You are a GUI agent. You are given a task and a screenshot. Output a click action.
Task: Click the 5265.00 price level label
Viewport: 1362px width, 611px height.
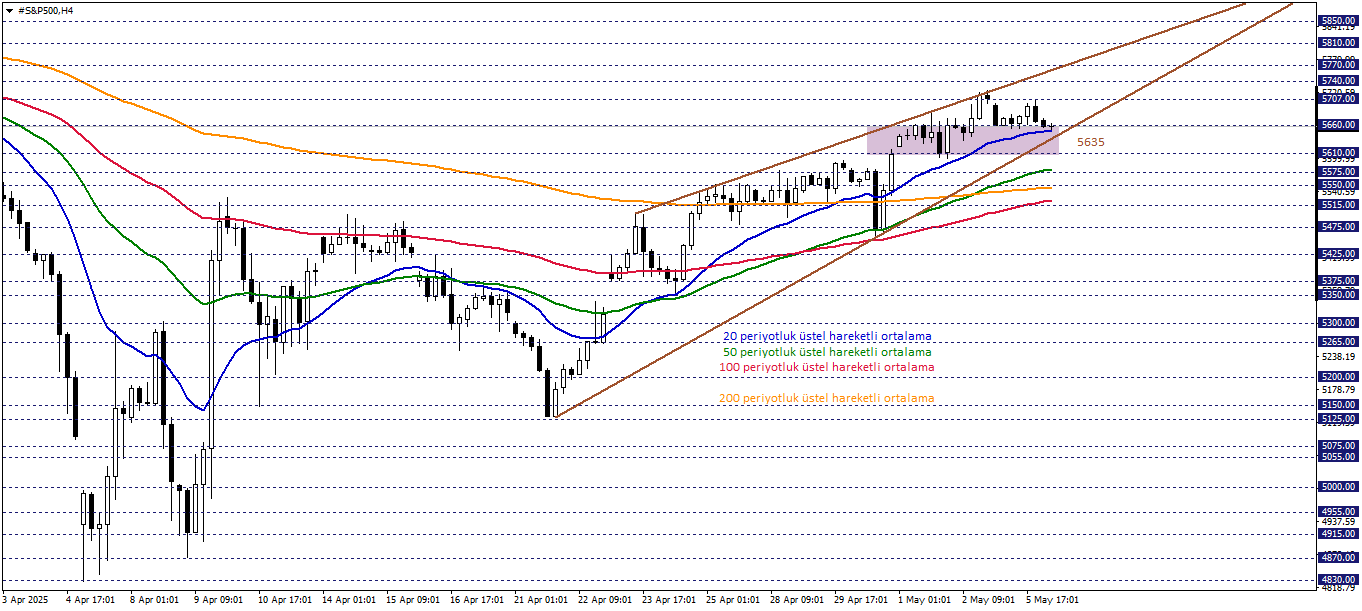pyautogui.click(x=1338, y=342)
